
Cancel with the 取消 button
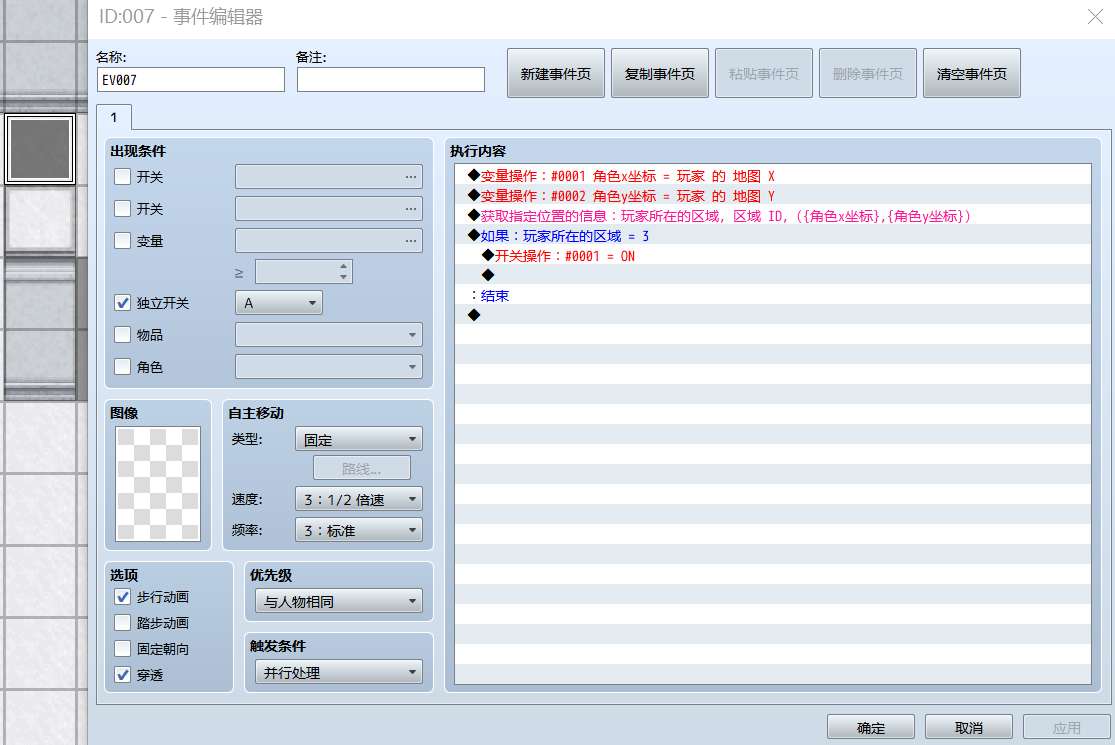tap(969, 727)
